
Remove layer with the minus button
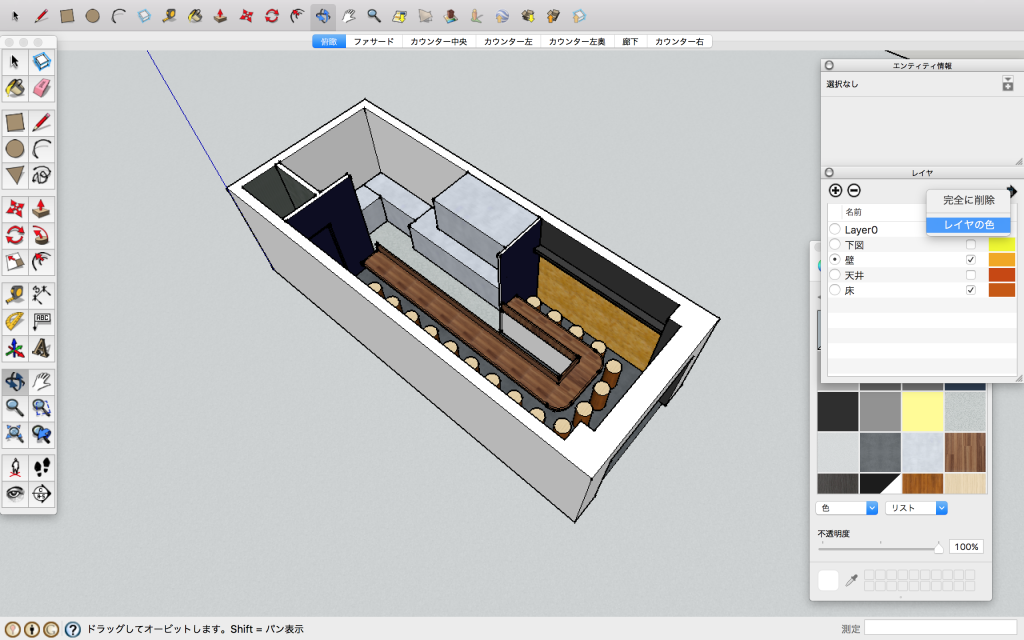click(x=854, y=190)
